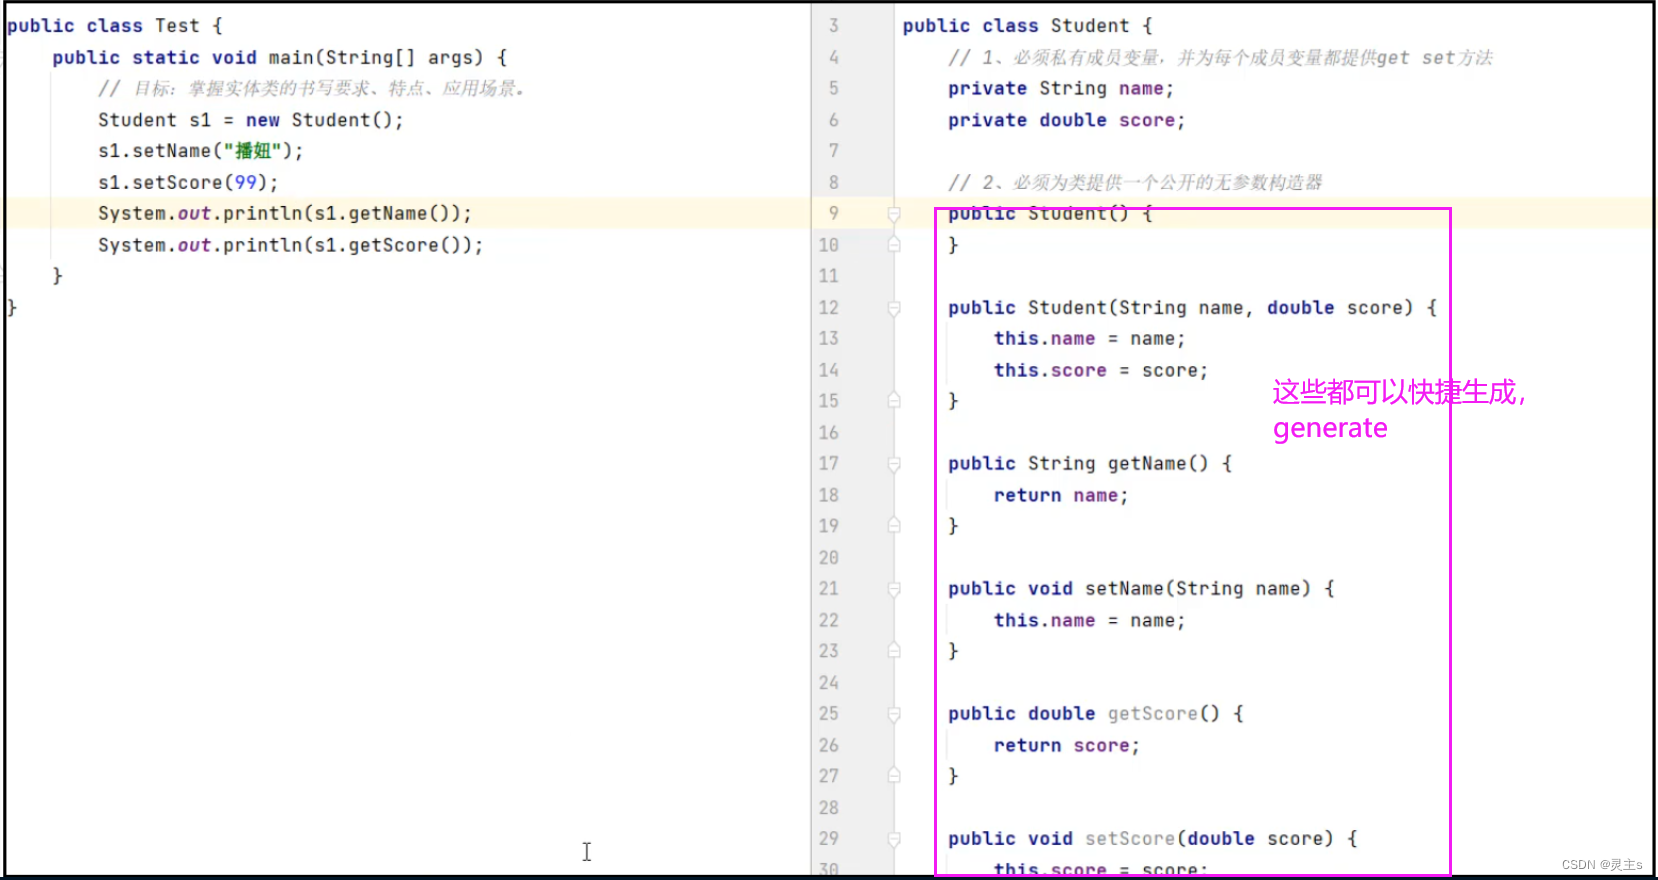The image size is (1658, 880).
Task: Click "System.out.println(s1.getName());" line
Action: (284, 213)
